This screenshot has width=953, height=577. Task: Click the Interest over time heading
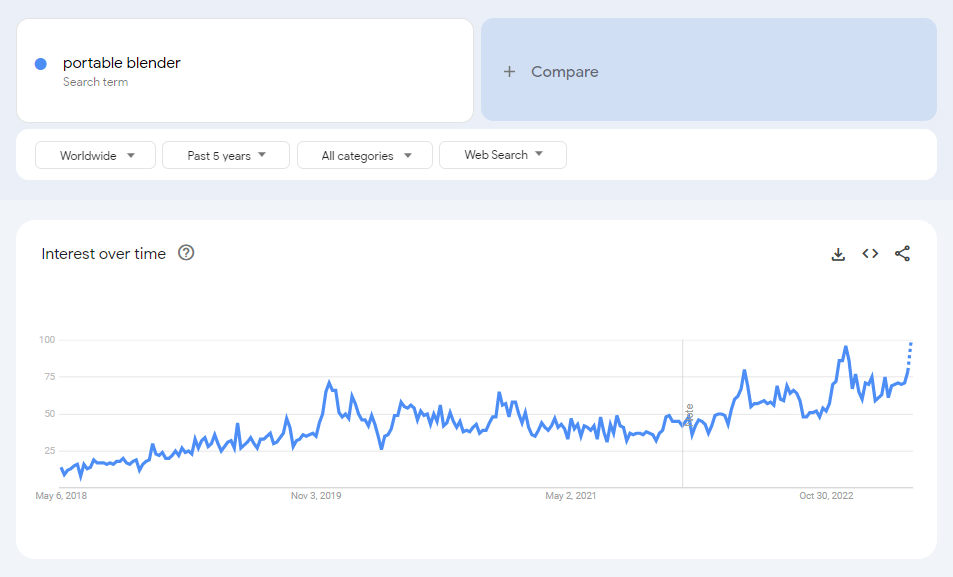click(x=103, y=254)
